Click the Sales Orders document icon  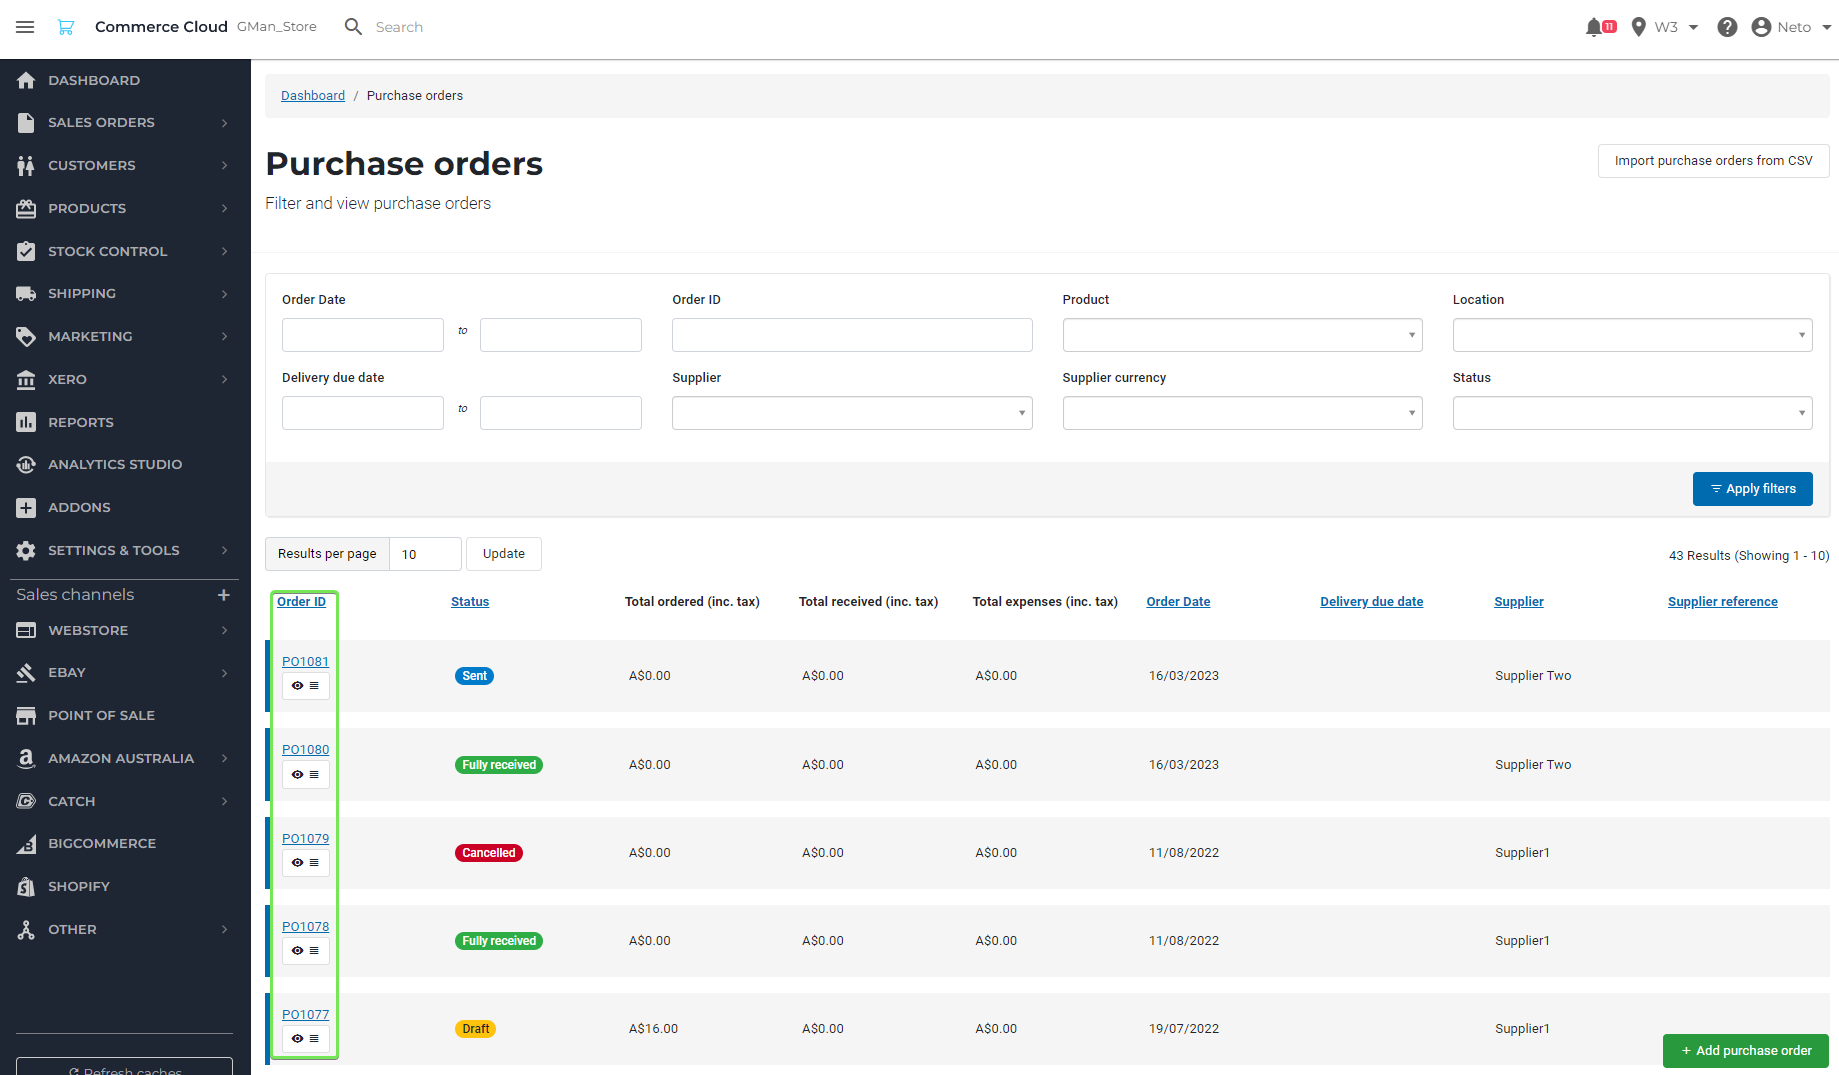coord(26,122)
